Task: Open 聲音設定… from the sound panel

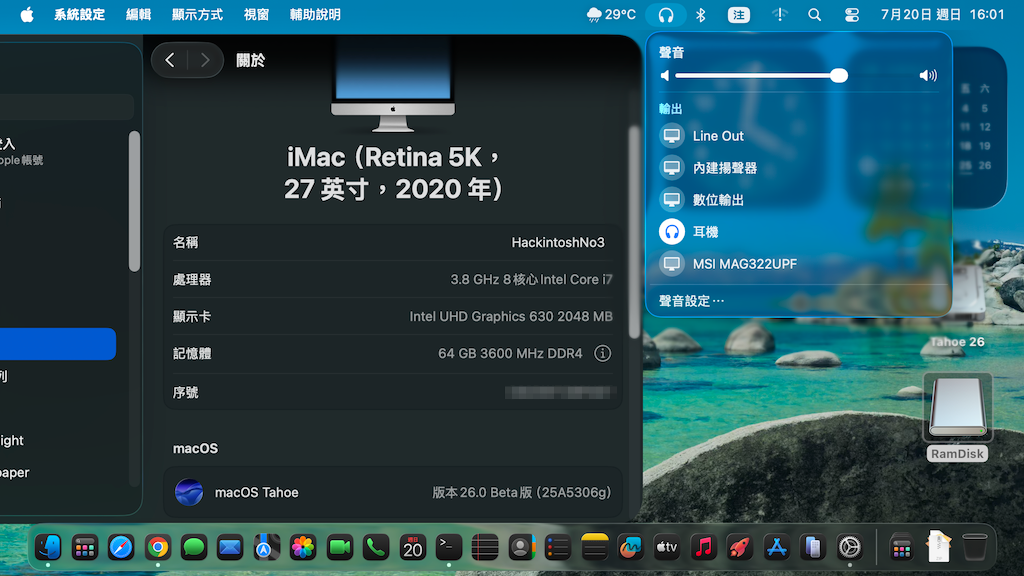Action: 691,301
